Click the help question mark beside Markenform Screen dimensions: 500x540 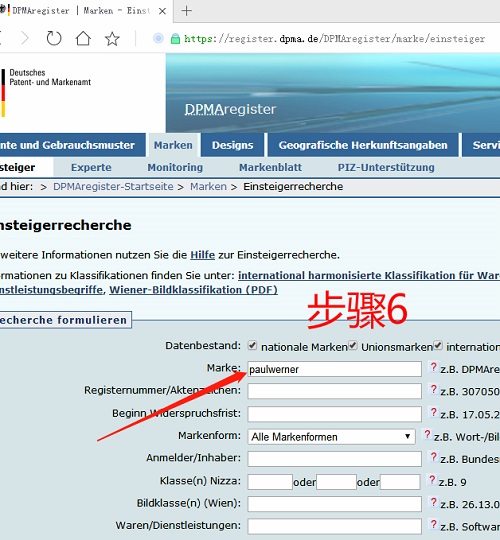pyautogui.click(x=427, y=435)
